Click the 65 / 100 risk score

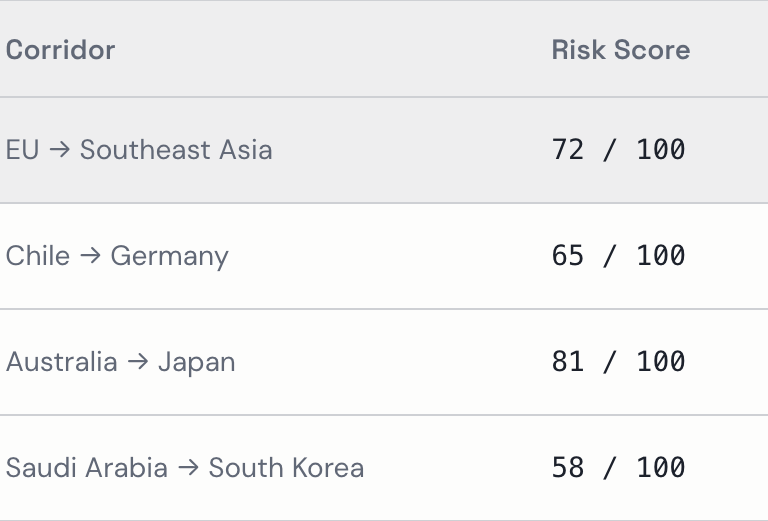(618, 256)
